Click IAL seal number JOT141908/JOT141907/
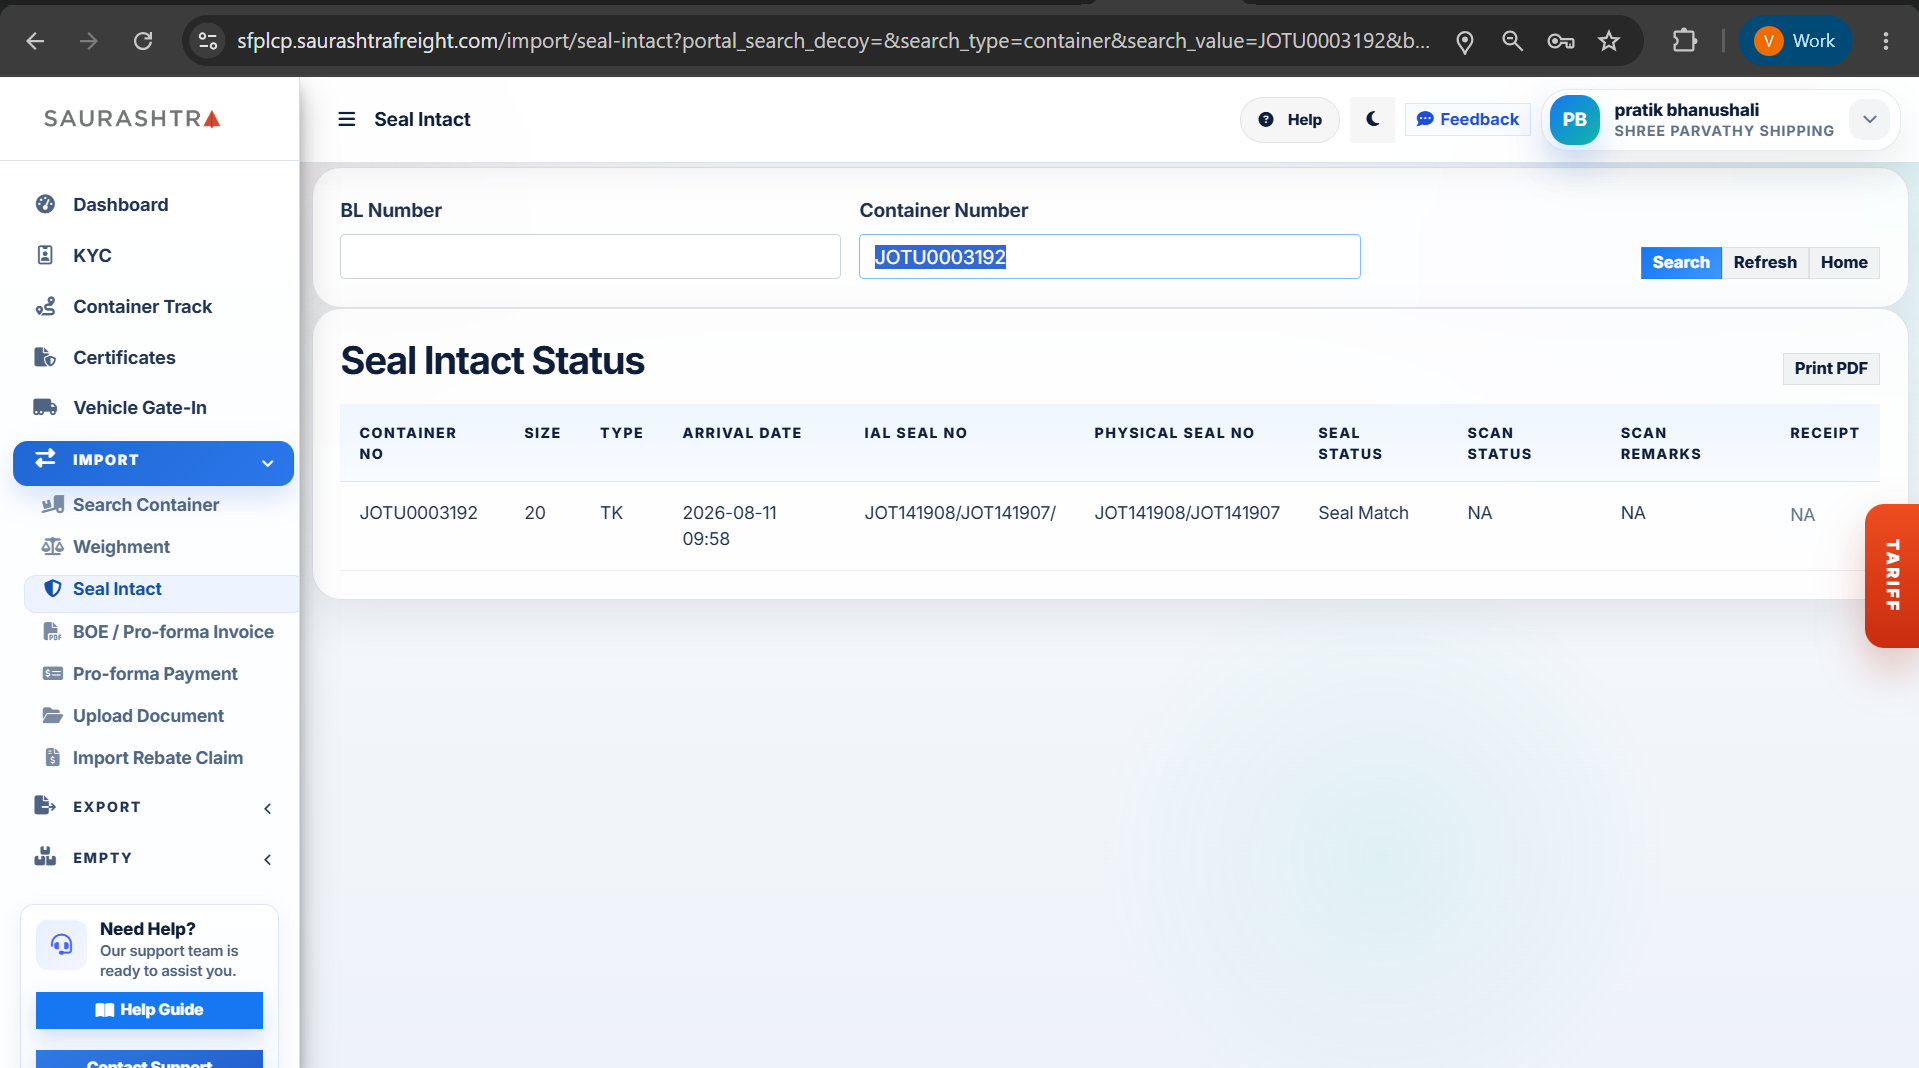Image resolution: width=1919 pixels, height=1068 pixels. pyautogui.click(x=960, y=513)
